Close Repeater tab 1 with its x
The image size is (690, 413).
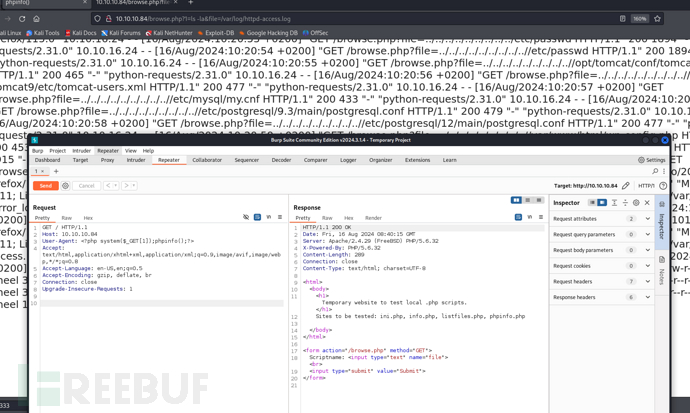point(43,171)
